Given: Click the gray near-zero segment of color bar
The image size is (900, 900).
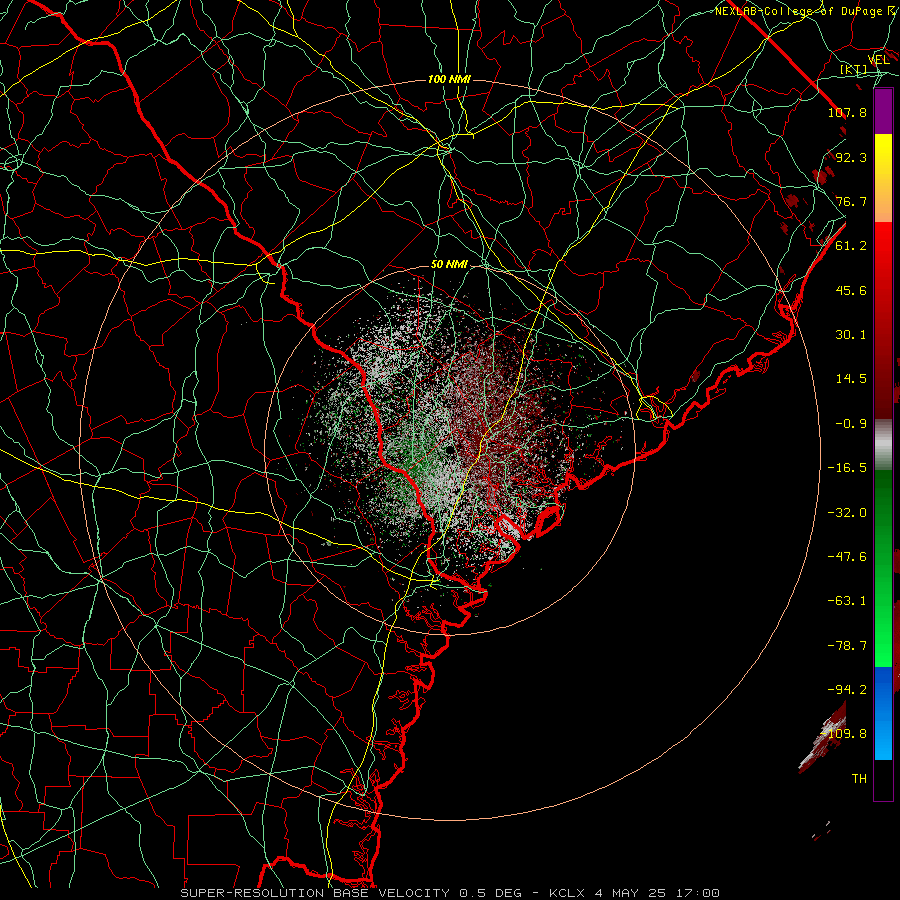Looking at the screenshot, I should coord(883,445).
